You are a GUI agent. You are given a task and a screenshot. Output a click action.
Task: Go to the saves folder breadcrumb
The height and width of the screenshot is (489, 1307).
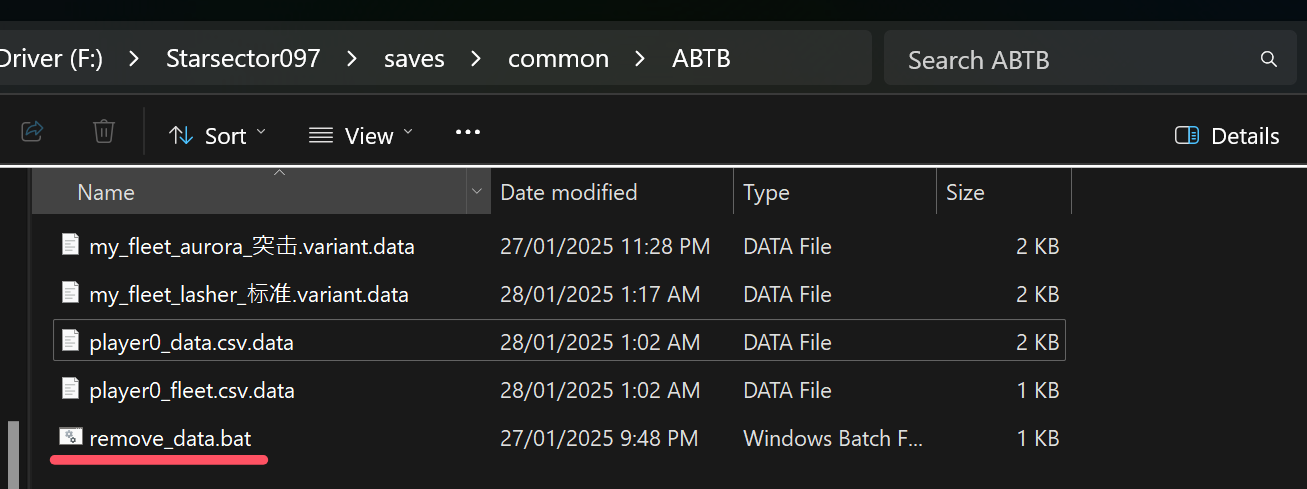414,59
